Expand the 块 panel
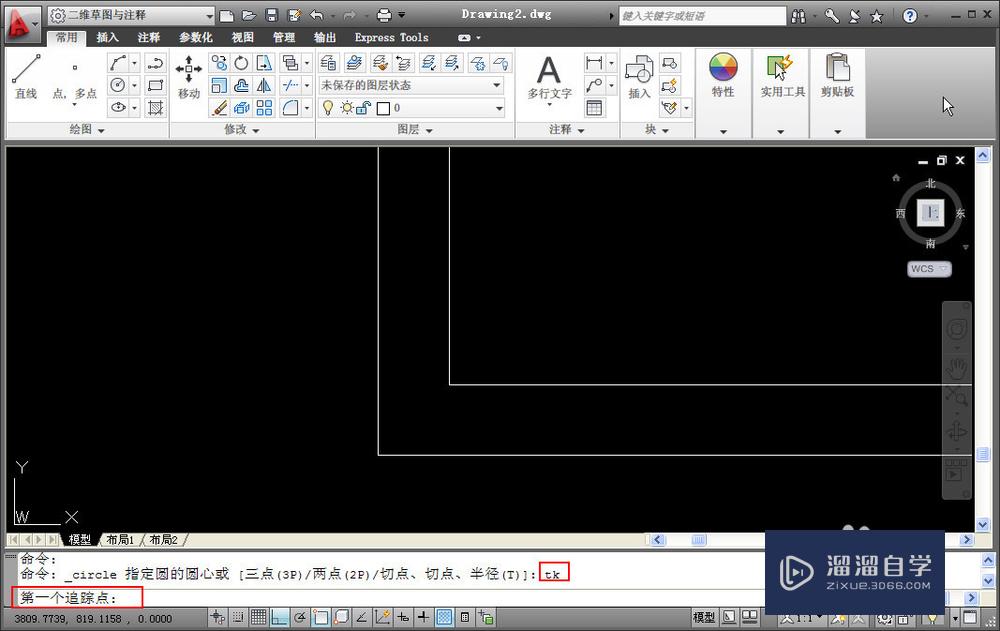The width and height of the screenshot is (1000, 631). pos(657,130)
